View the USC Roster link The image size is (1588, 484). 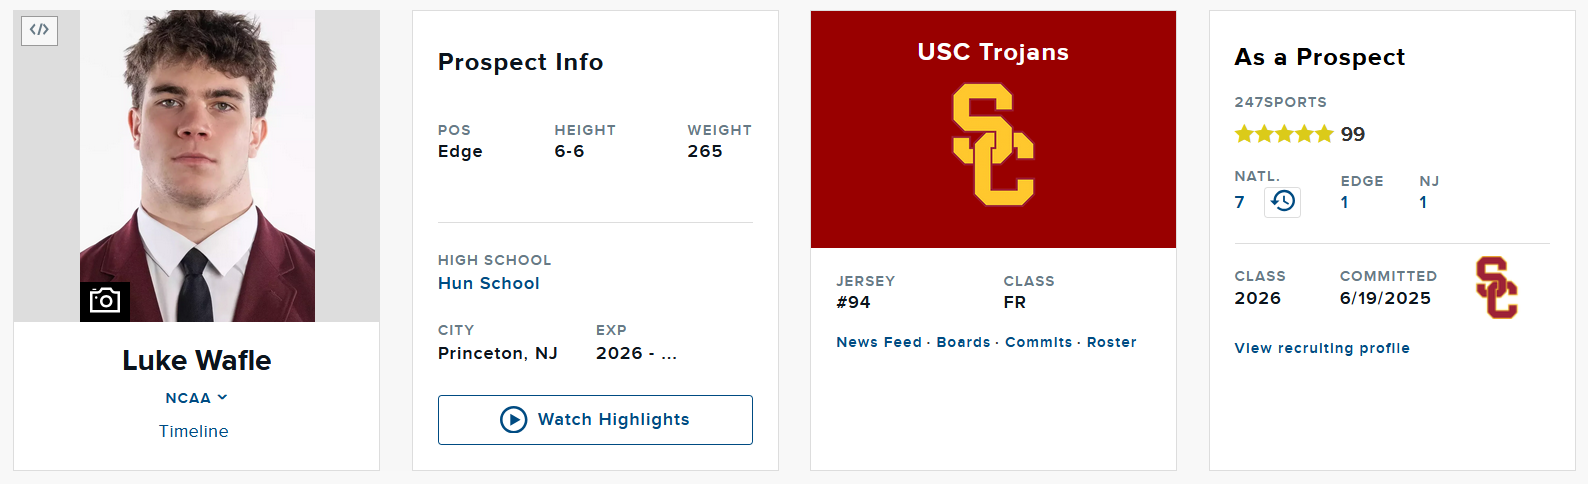[1111, 342]
